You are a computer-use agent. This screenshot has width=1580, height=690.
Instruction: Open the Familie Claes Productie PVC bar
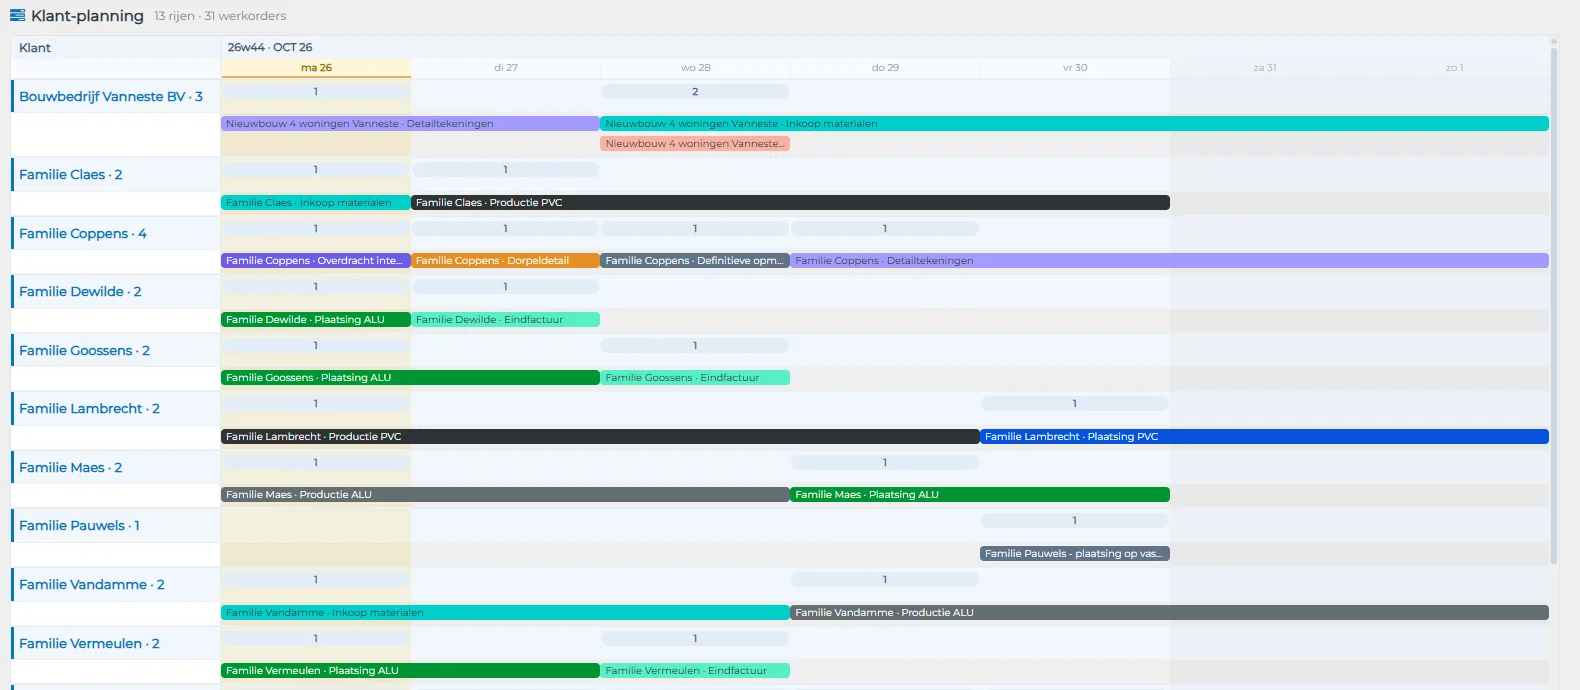click(790, 203)
